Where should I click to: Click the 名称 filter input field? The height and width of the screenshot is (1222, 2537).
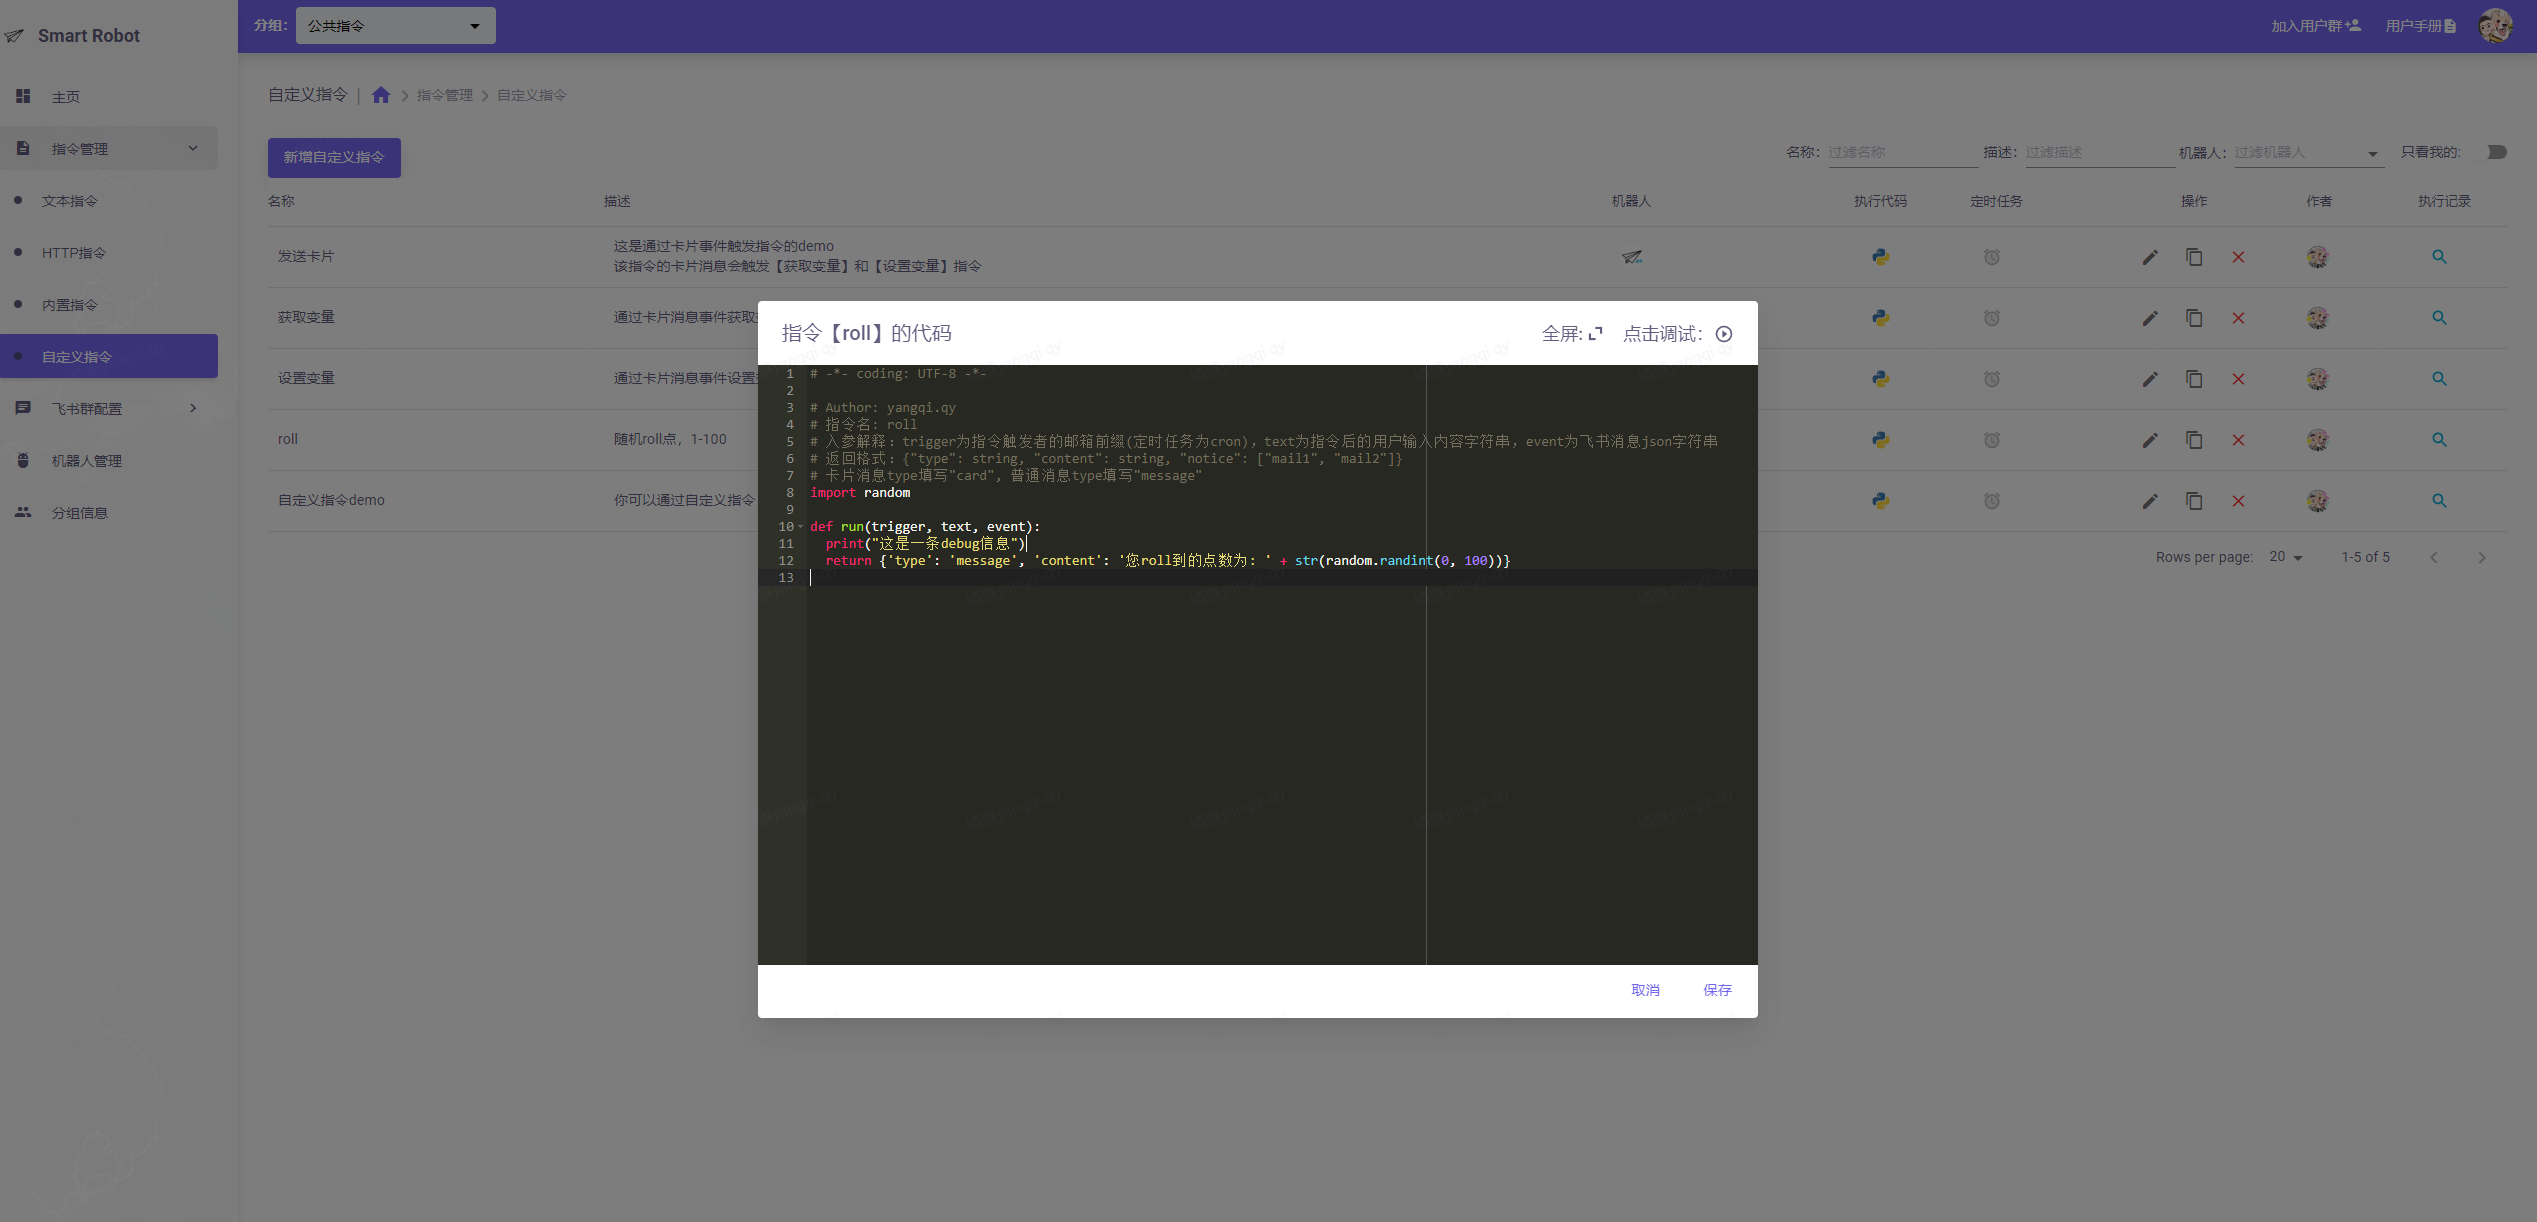click(1902, 152)
